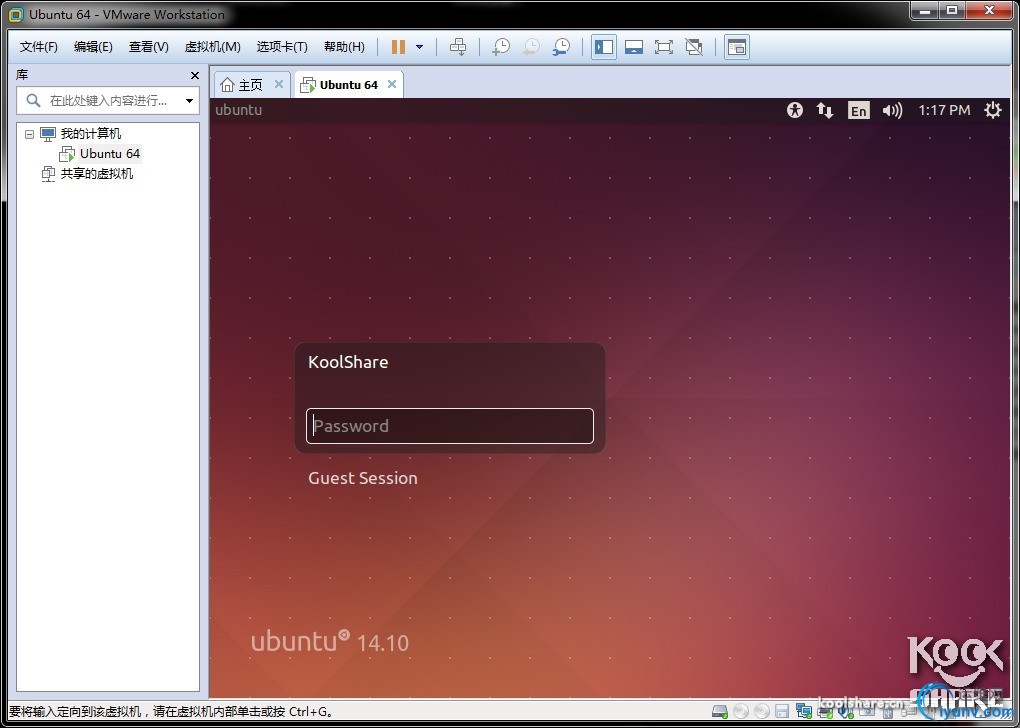Open the power options dropdown beside pause
Image resolution: width=1020 pixels, height=728 pixels.
tap(419, 47)
